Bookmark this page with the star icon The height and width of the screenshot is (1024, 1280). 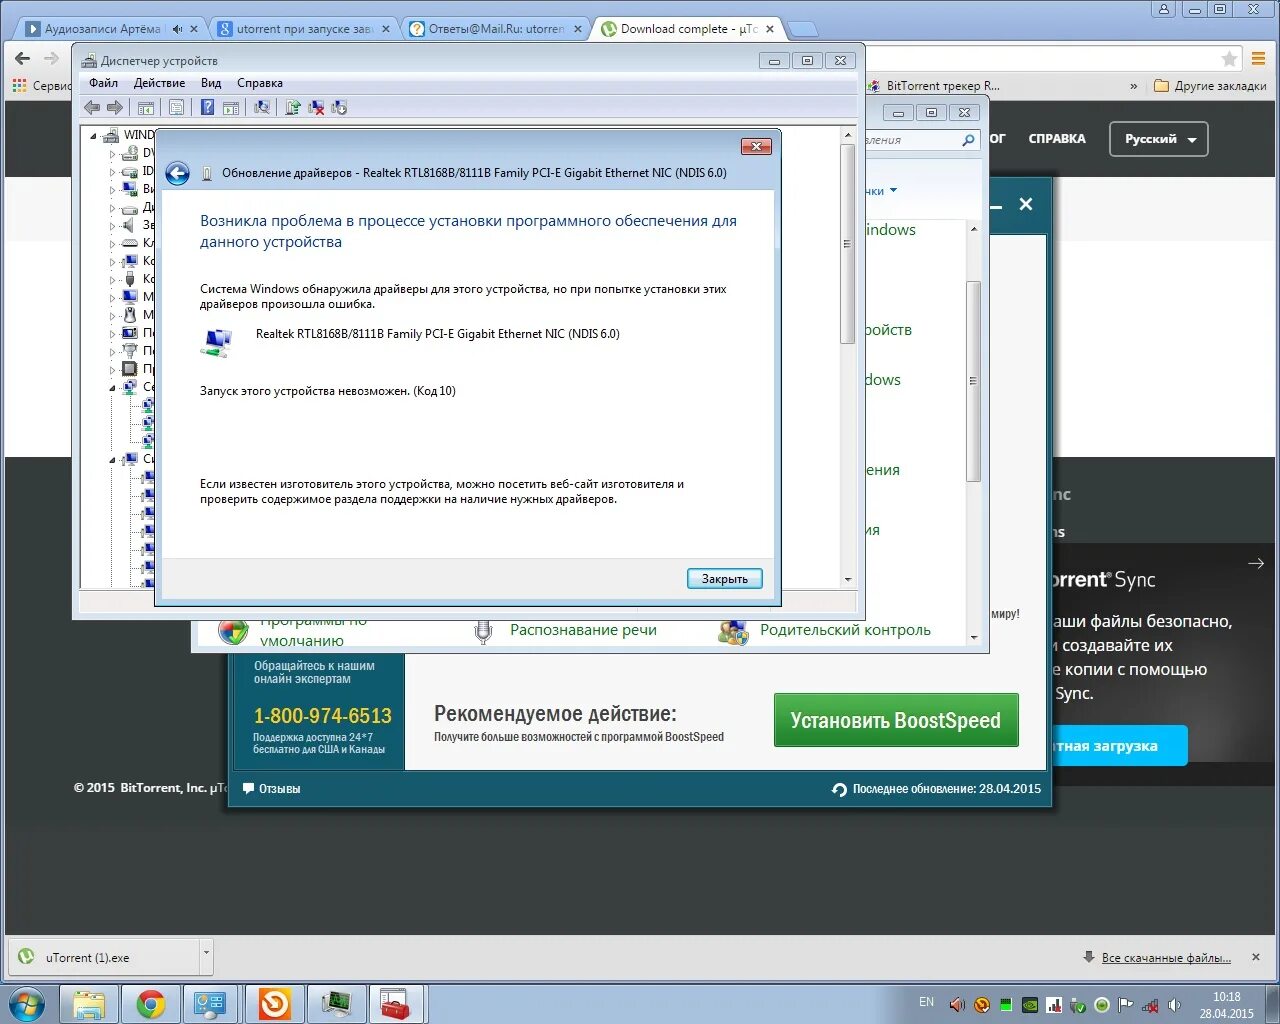point(1230,59)
